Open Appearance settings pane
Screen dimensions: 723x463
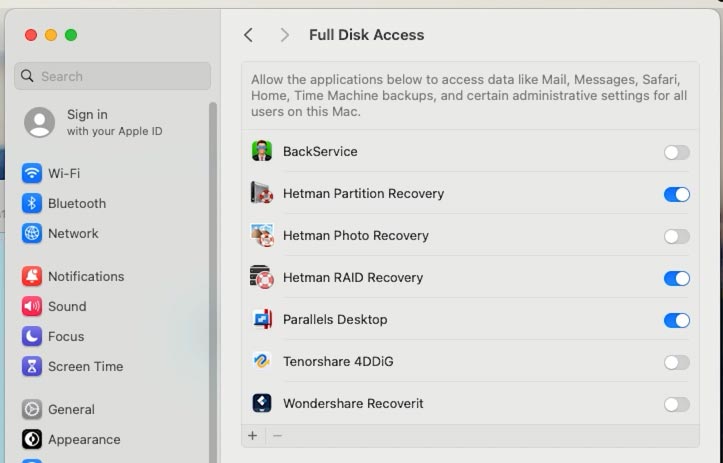click(x=113, y=439)
